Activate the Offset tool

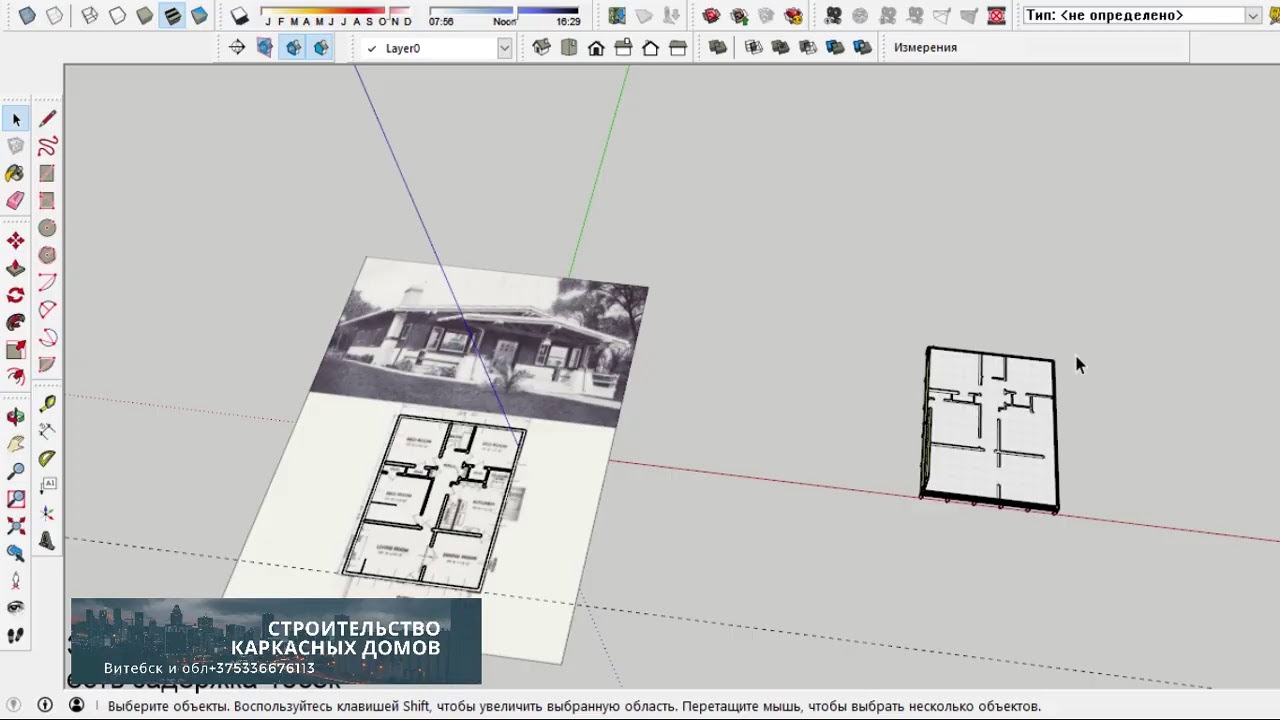click(16, 376)
